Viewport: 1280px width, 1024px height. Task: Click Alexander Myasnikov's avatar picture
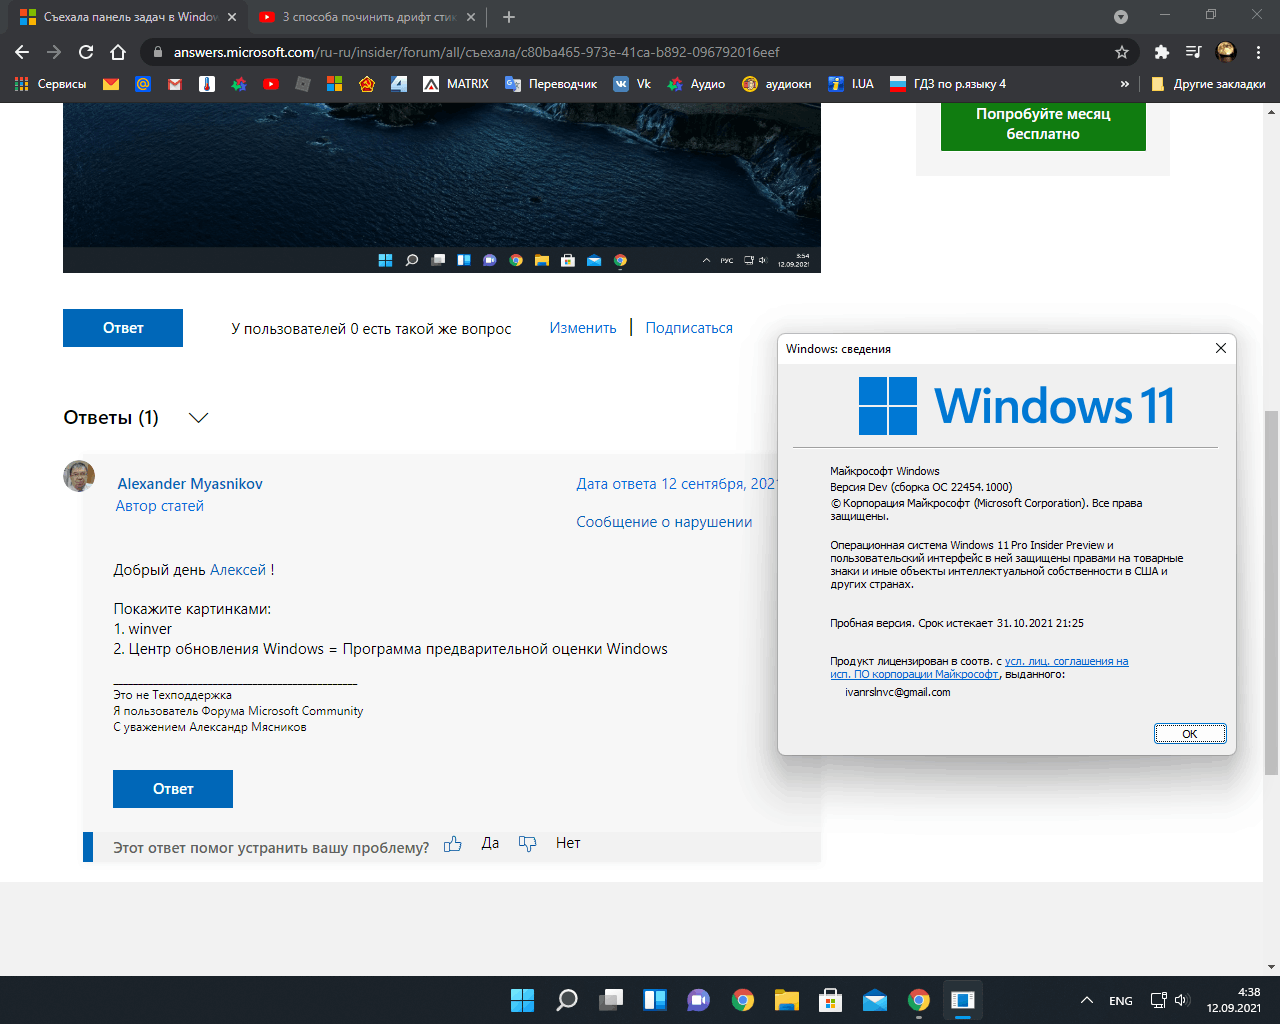point(79,476)
